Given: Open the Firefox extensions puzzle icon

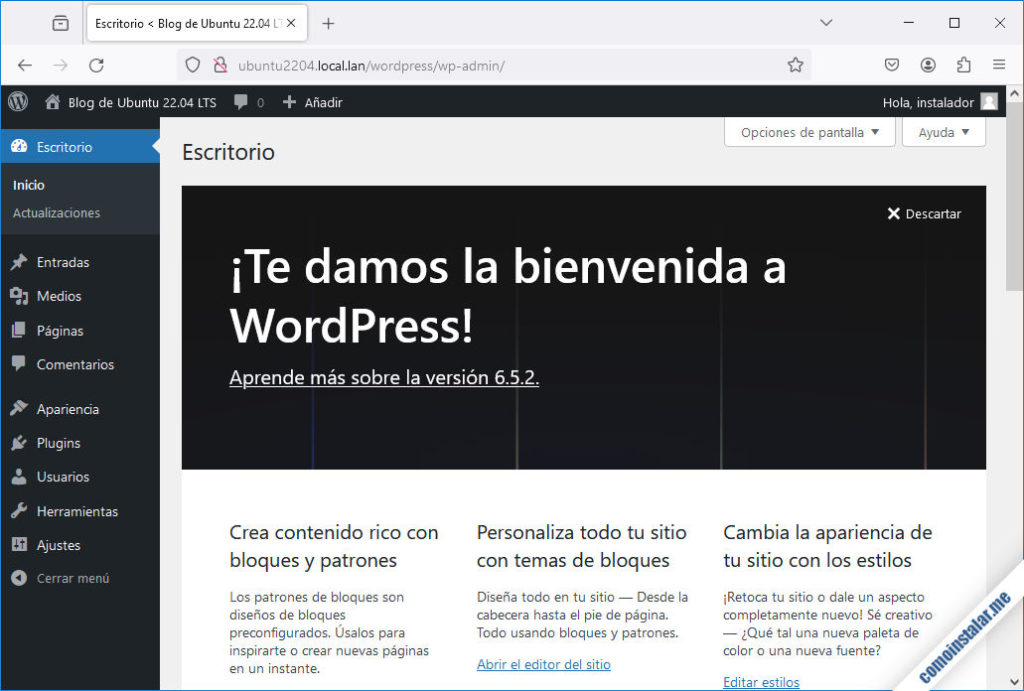Looking at the screenshot, I should click(963, 65).
